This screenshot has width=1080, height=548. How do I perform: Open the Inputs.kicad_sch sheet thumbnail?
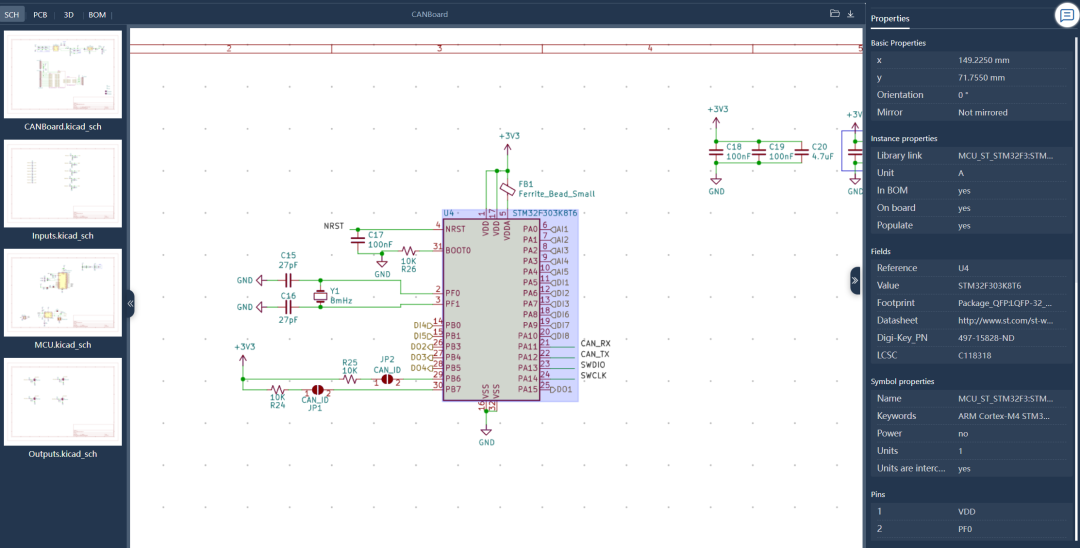point(63,183)
